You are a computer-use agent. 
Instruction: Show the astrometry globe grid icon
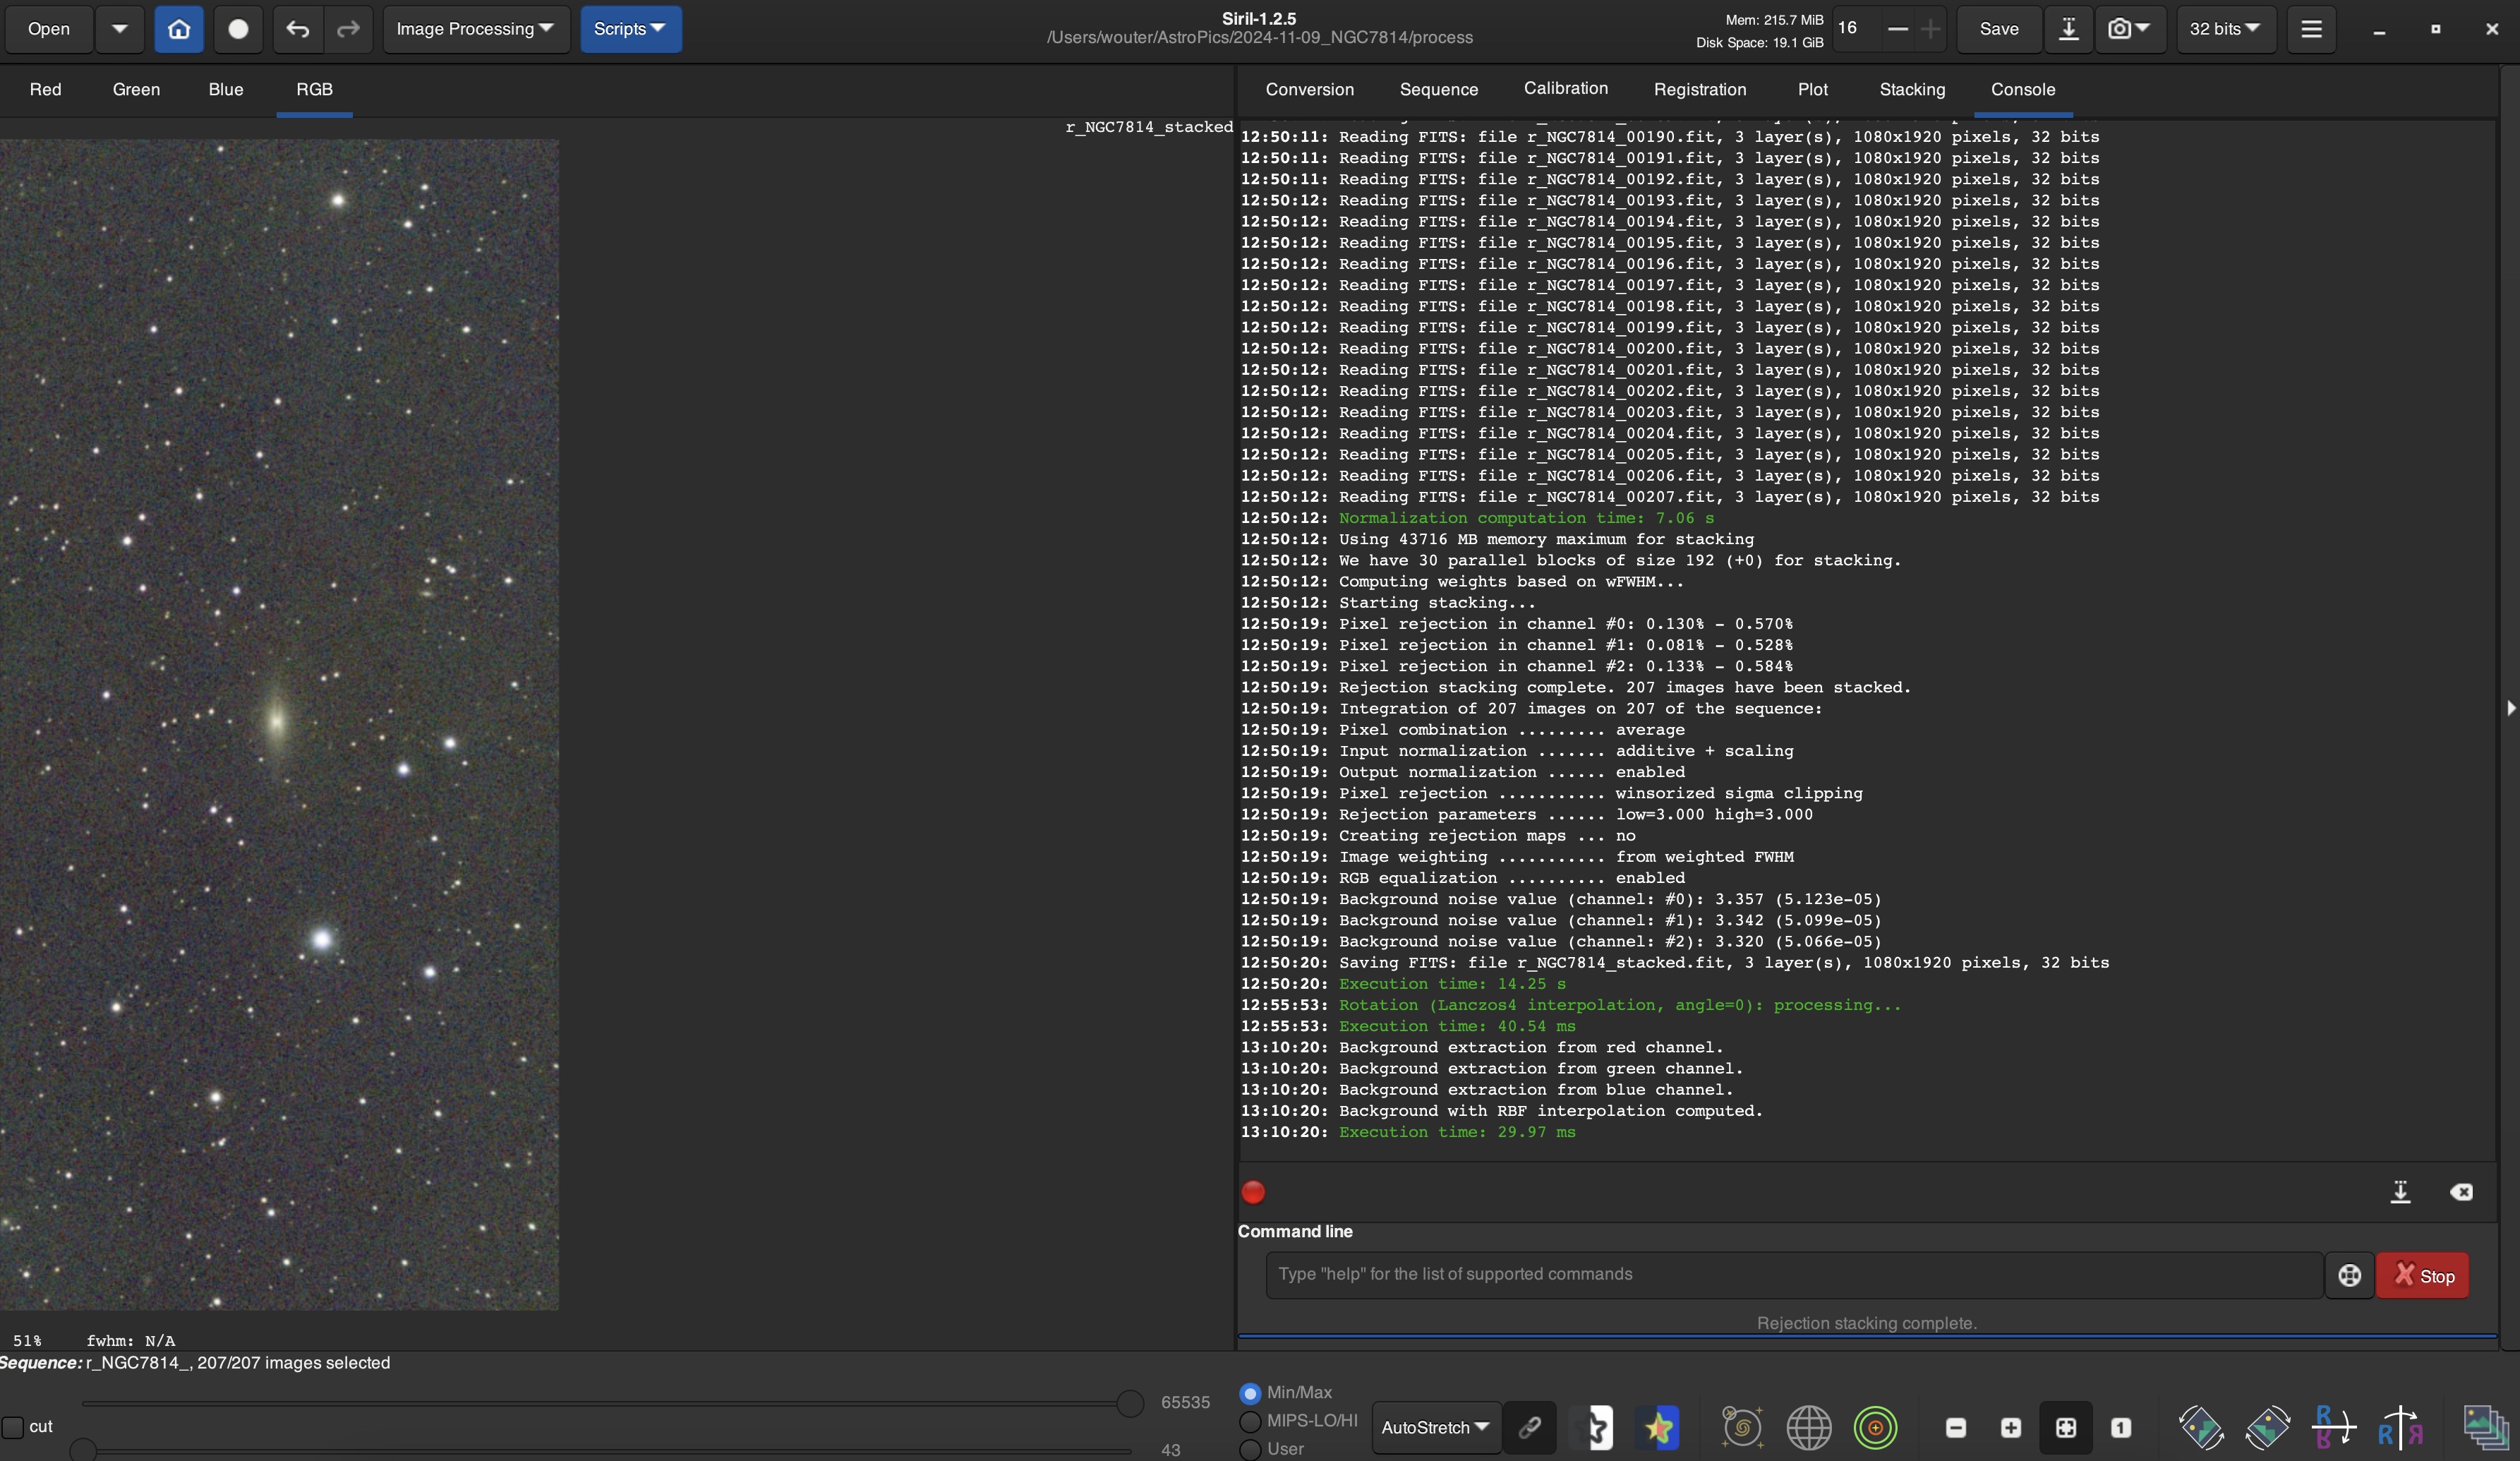[x=1809, y=1427]
